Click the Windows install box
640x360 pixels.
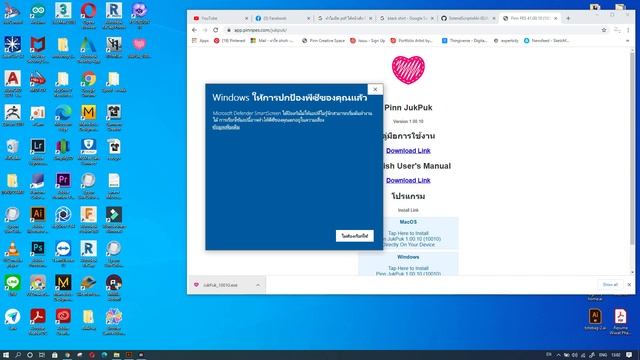(x=408, y=264)
